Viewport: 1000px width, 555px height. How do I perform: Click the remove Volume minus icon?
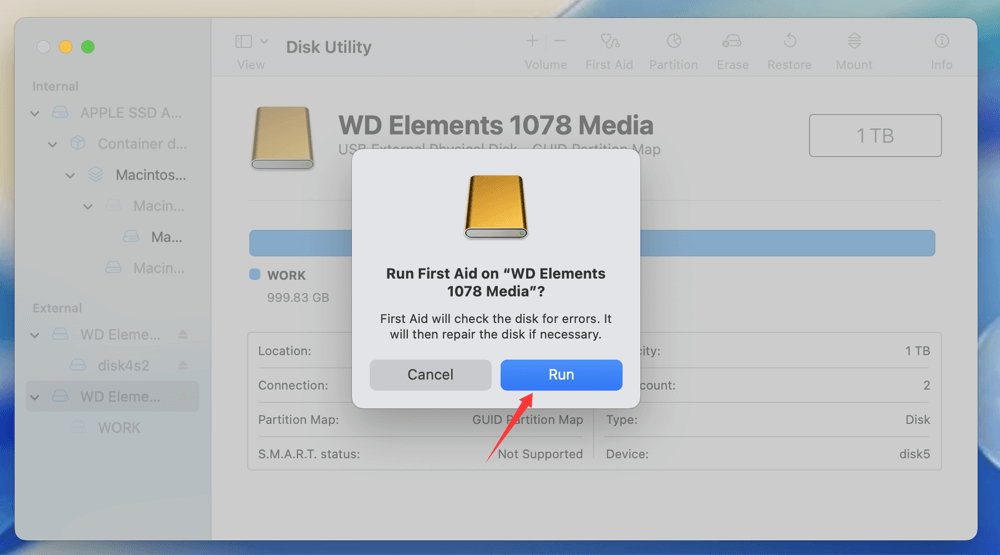click(x=560, y=41)
